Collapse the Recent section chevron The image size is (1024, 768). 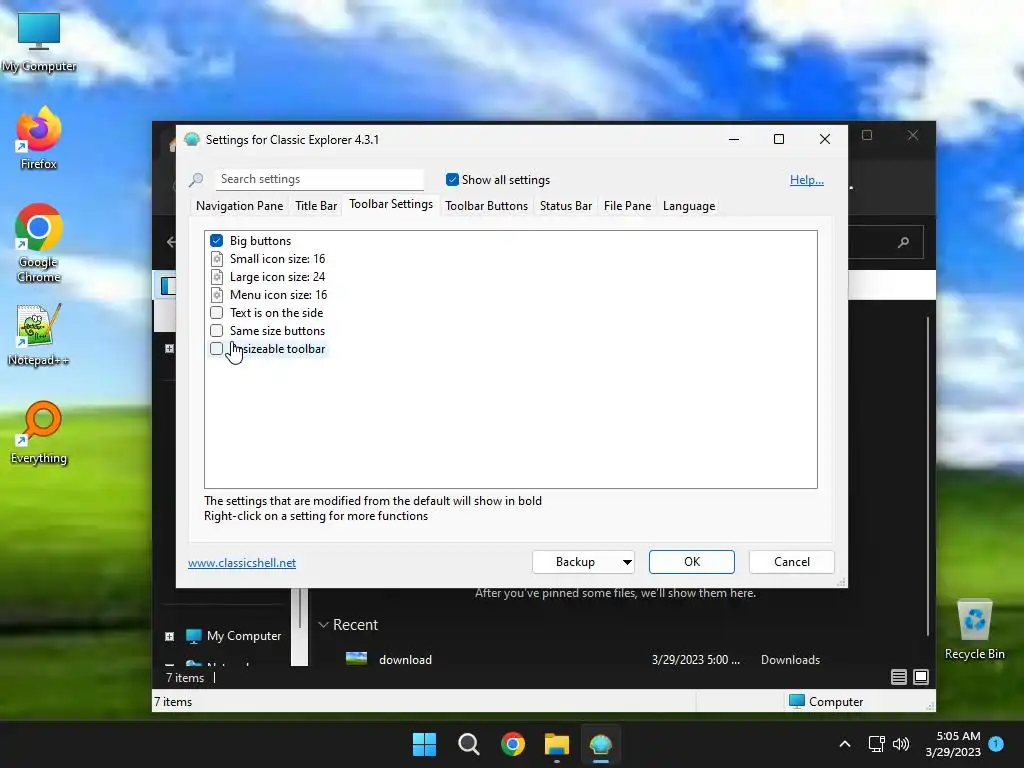click(323, 625)
